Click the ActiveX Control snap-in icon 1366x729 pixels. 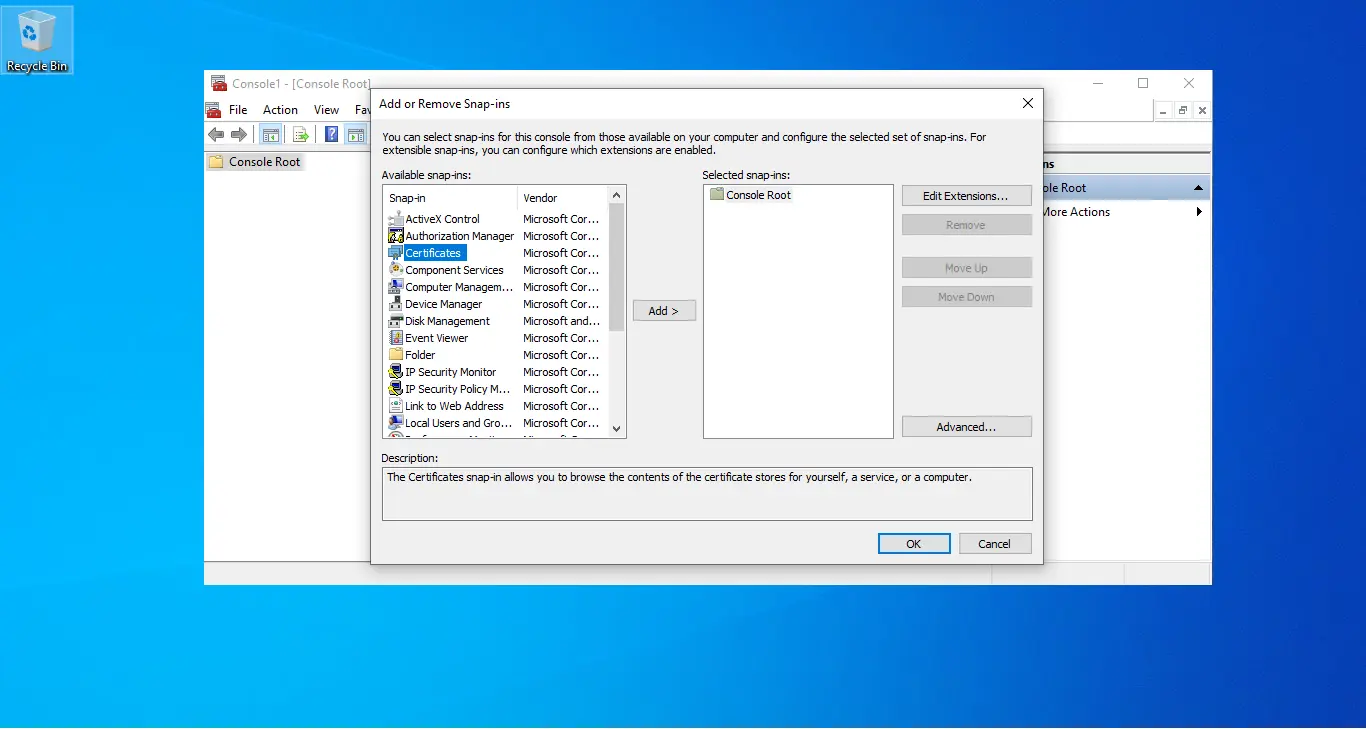[396, 219]
